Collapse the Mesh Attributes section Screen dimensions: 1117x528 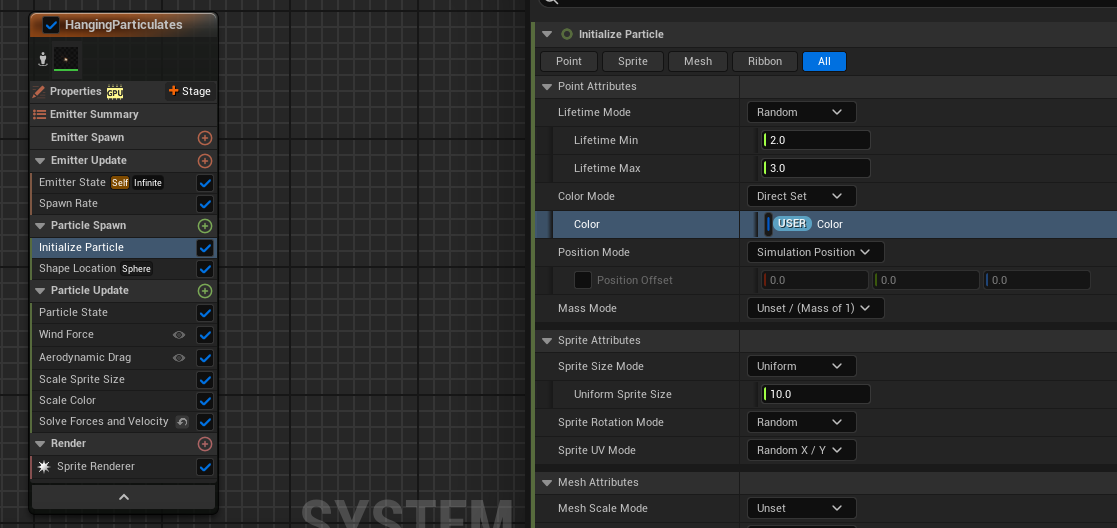[547, 482]
